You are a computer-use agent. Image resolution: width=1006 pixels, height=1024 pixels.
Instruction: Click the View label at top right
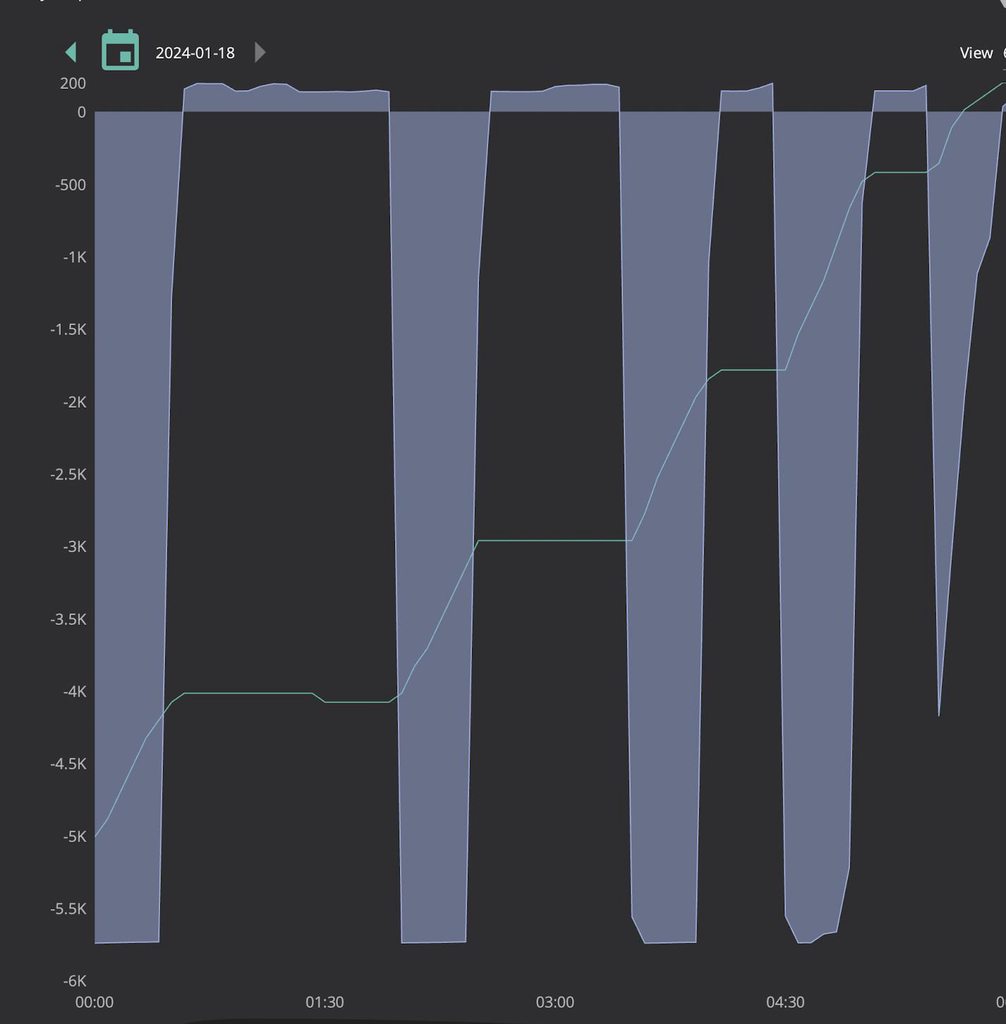[975, 53]
